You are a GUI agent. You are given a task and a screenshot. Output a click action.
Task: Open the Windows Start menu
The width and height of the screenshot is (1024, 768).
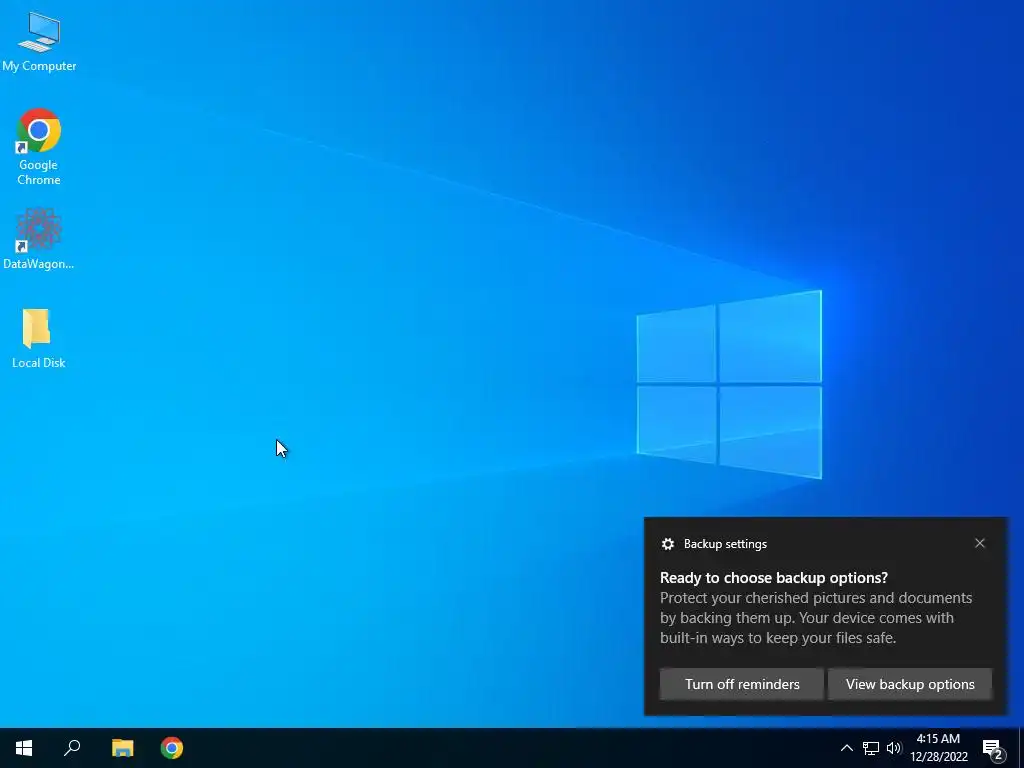24,748
